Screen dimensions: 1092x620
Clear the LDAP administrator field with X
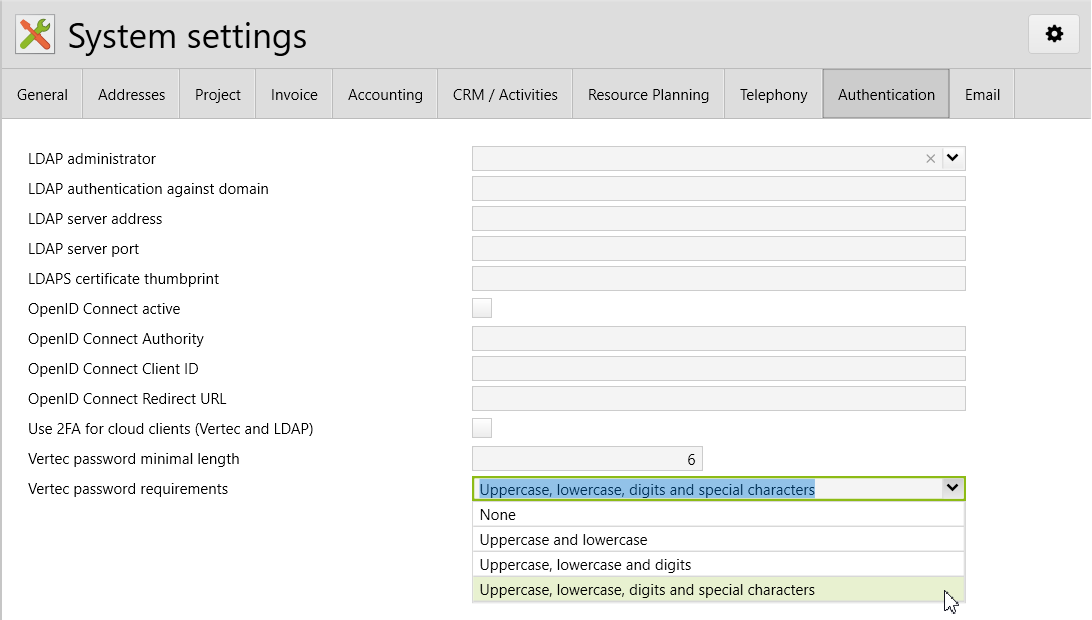[930, 158]
